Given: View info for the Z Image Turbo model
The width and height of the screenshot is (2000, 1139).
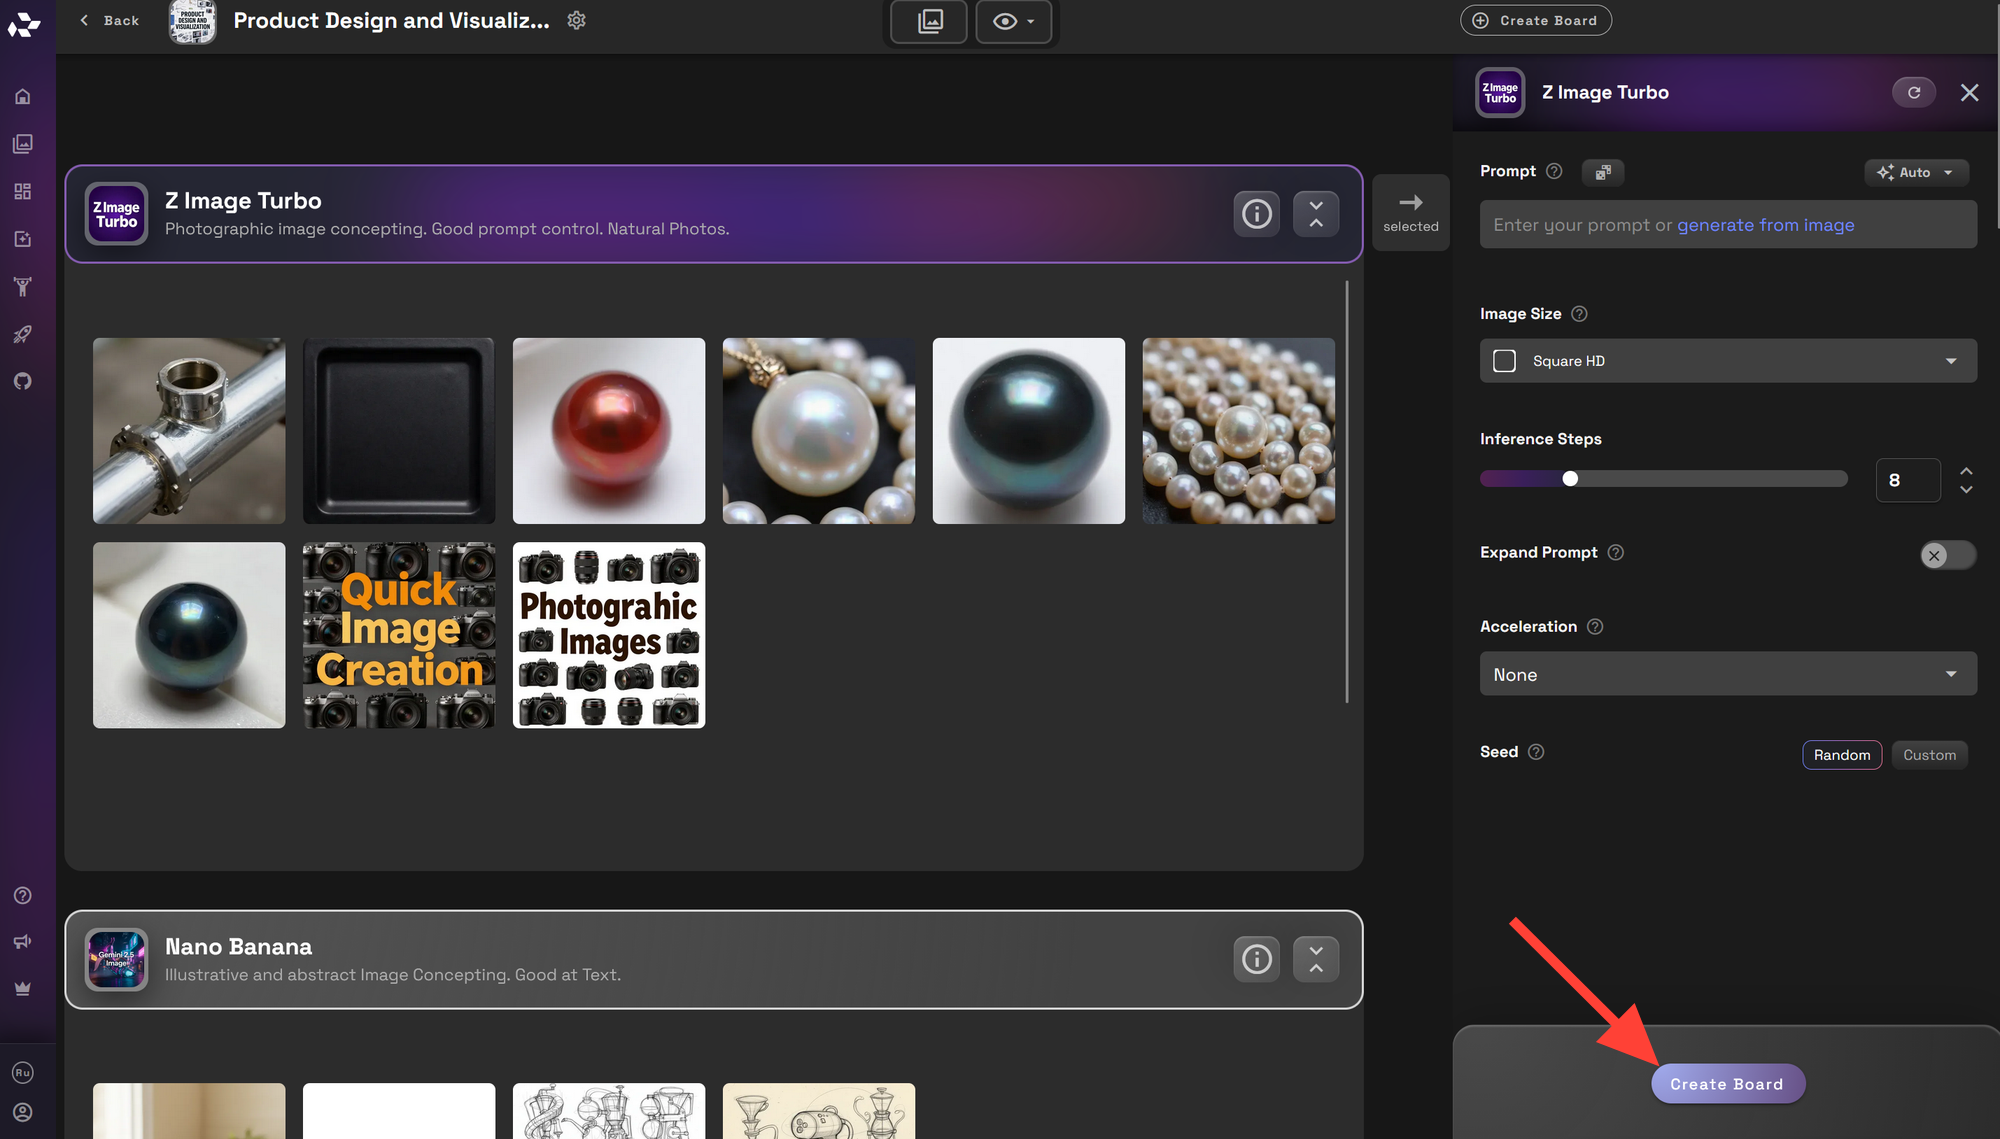Looking at the screenshot, I should (1256, 213).
